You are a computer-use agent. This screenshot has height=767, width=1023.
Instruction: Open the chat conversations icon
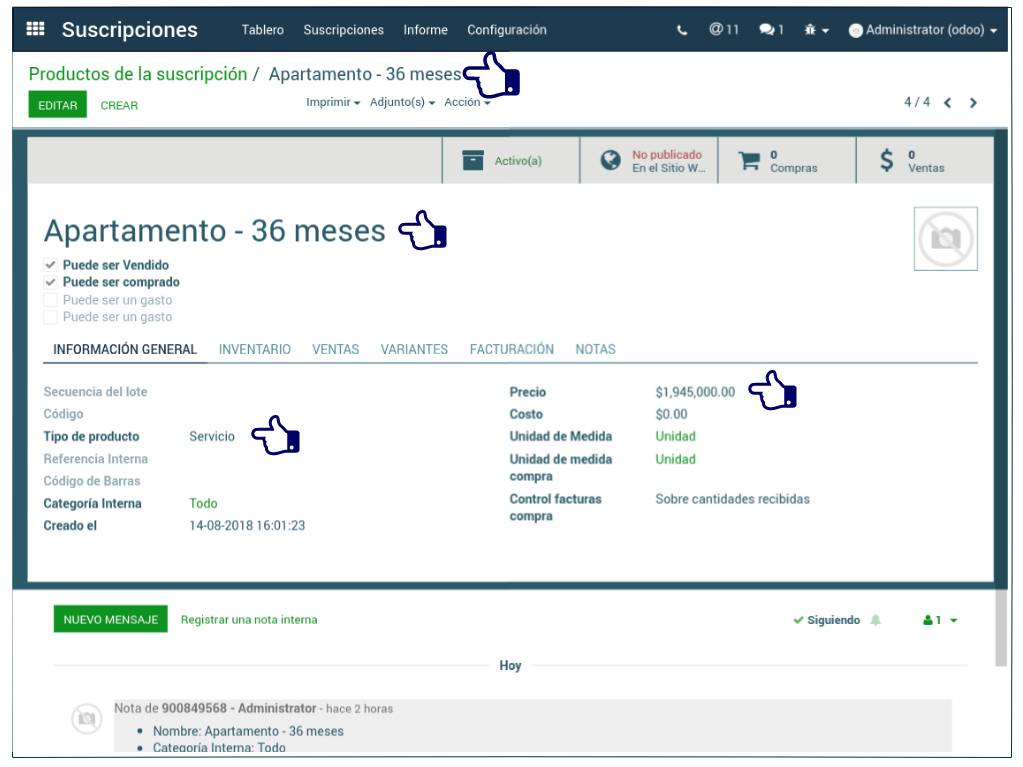coord(771,30)
